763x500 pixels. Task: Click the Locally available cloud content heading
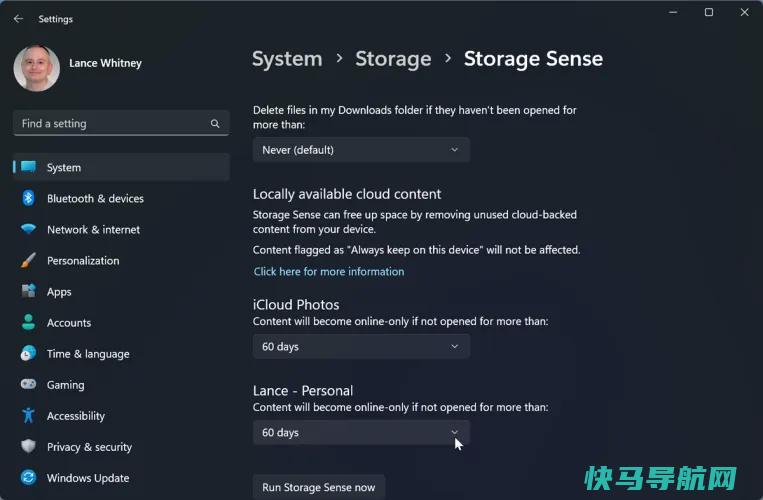(347, 194)
